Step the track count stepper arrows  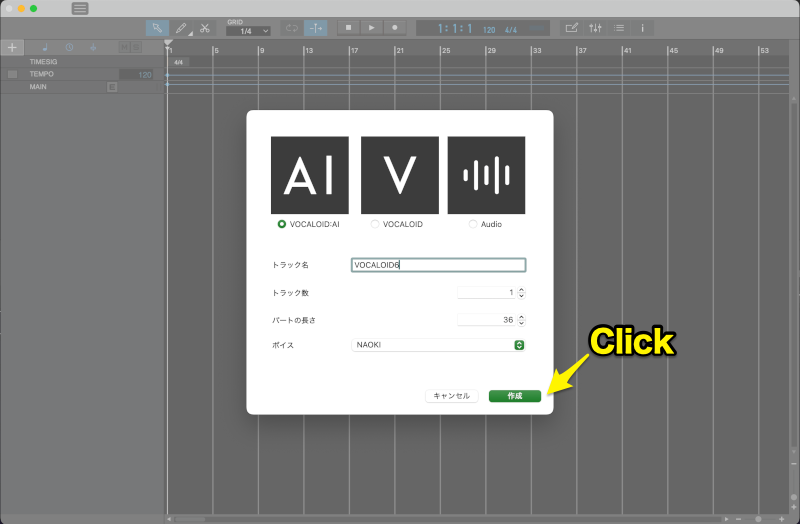pos(521,292)
